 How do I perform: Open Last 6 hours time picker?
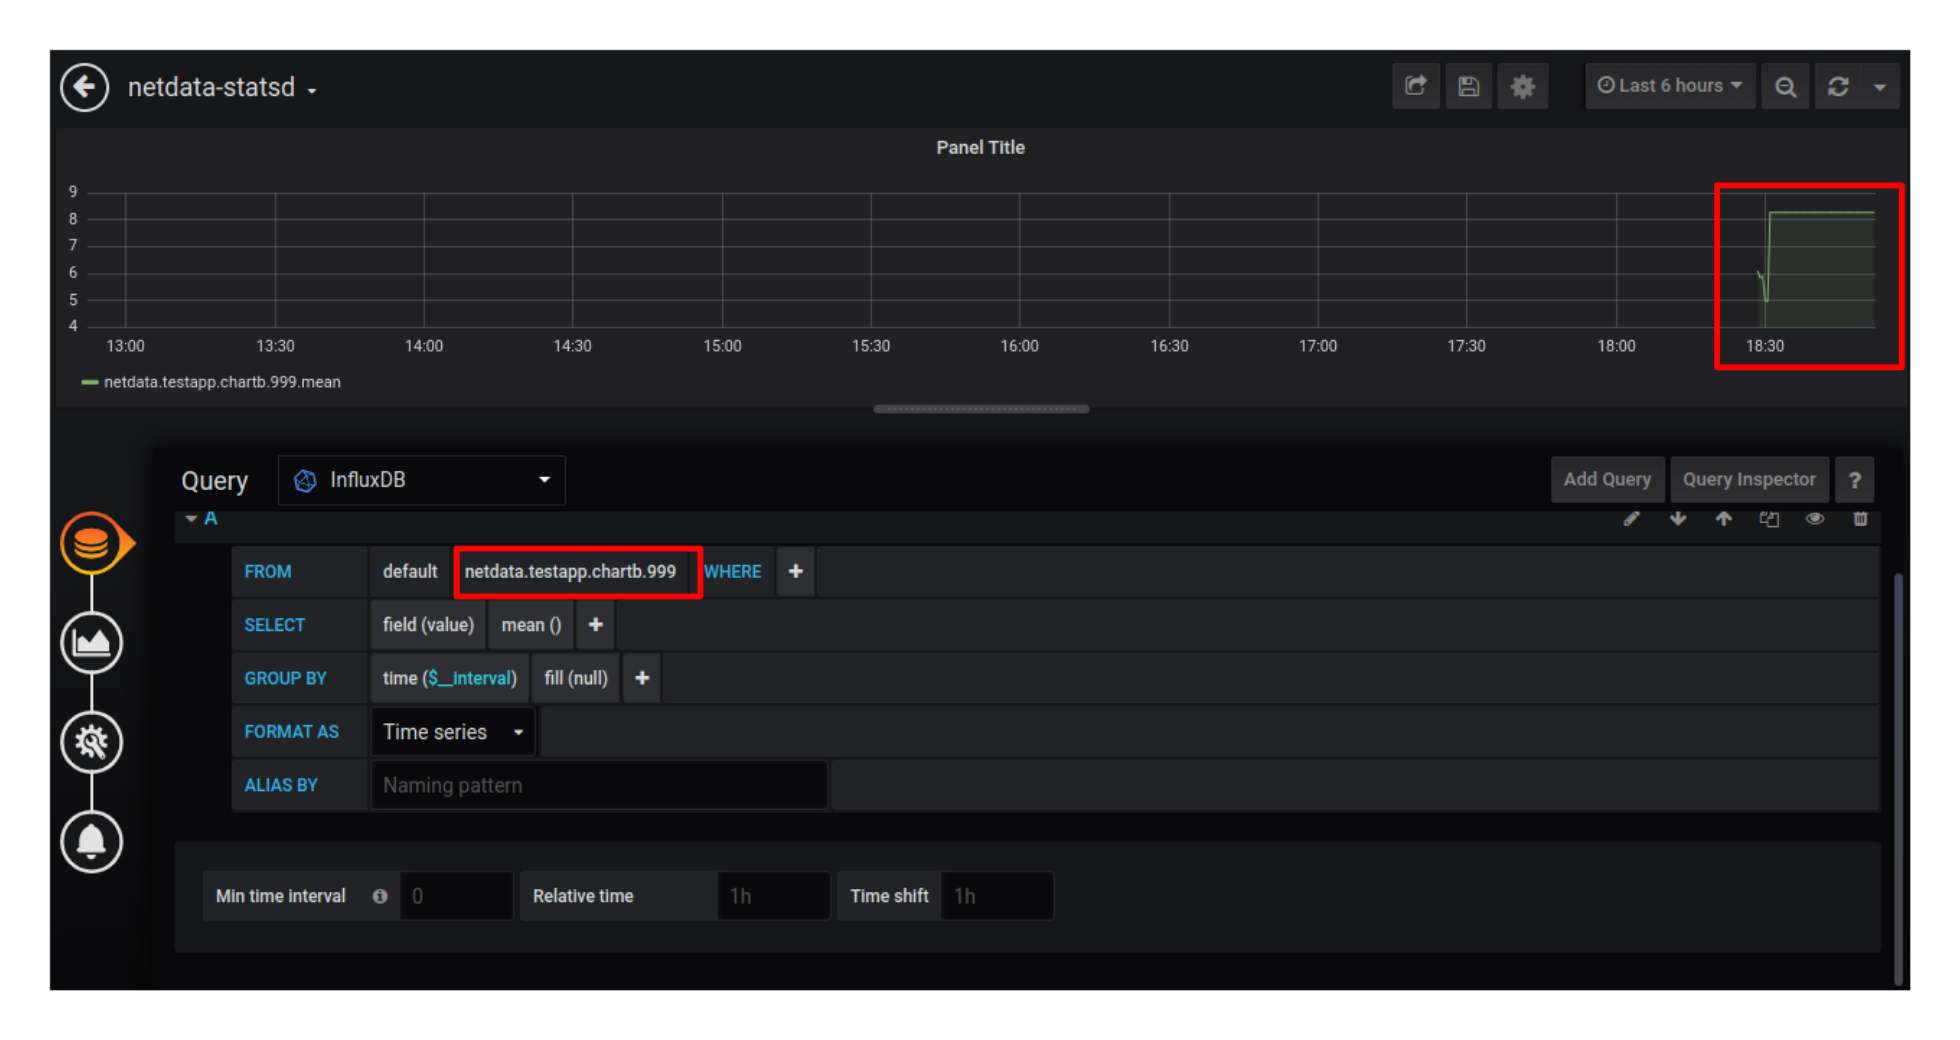(x=1669, y=86)
